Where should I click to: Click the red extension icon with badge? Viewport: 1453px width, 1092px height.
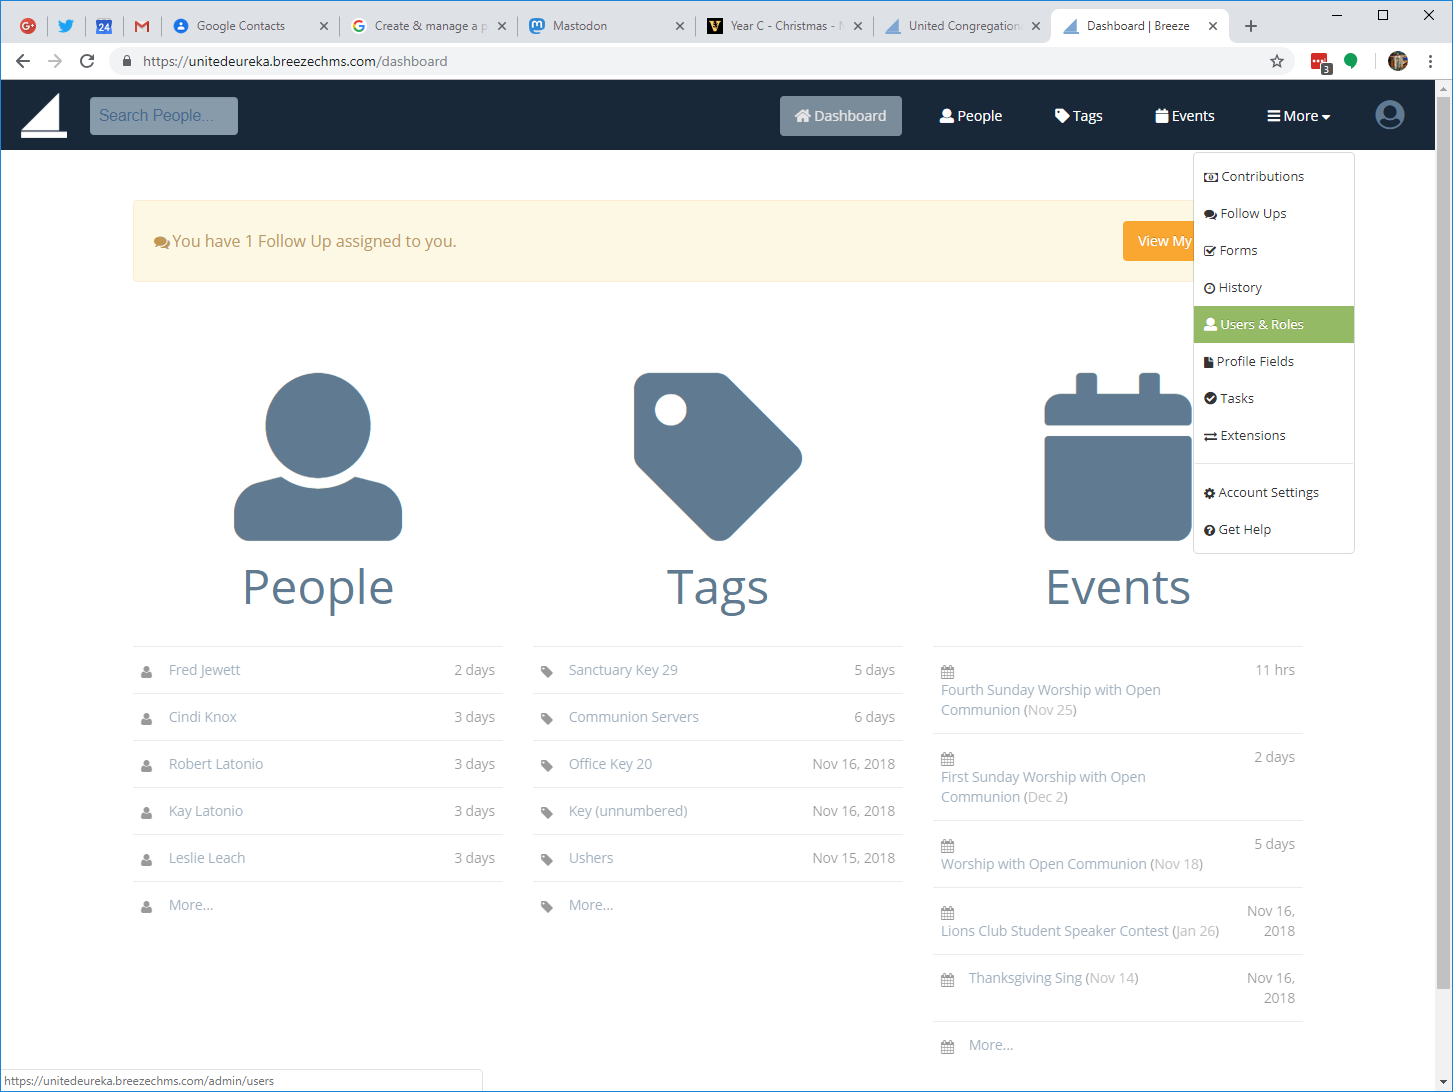click(1320, 62)
